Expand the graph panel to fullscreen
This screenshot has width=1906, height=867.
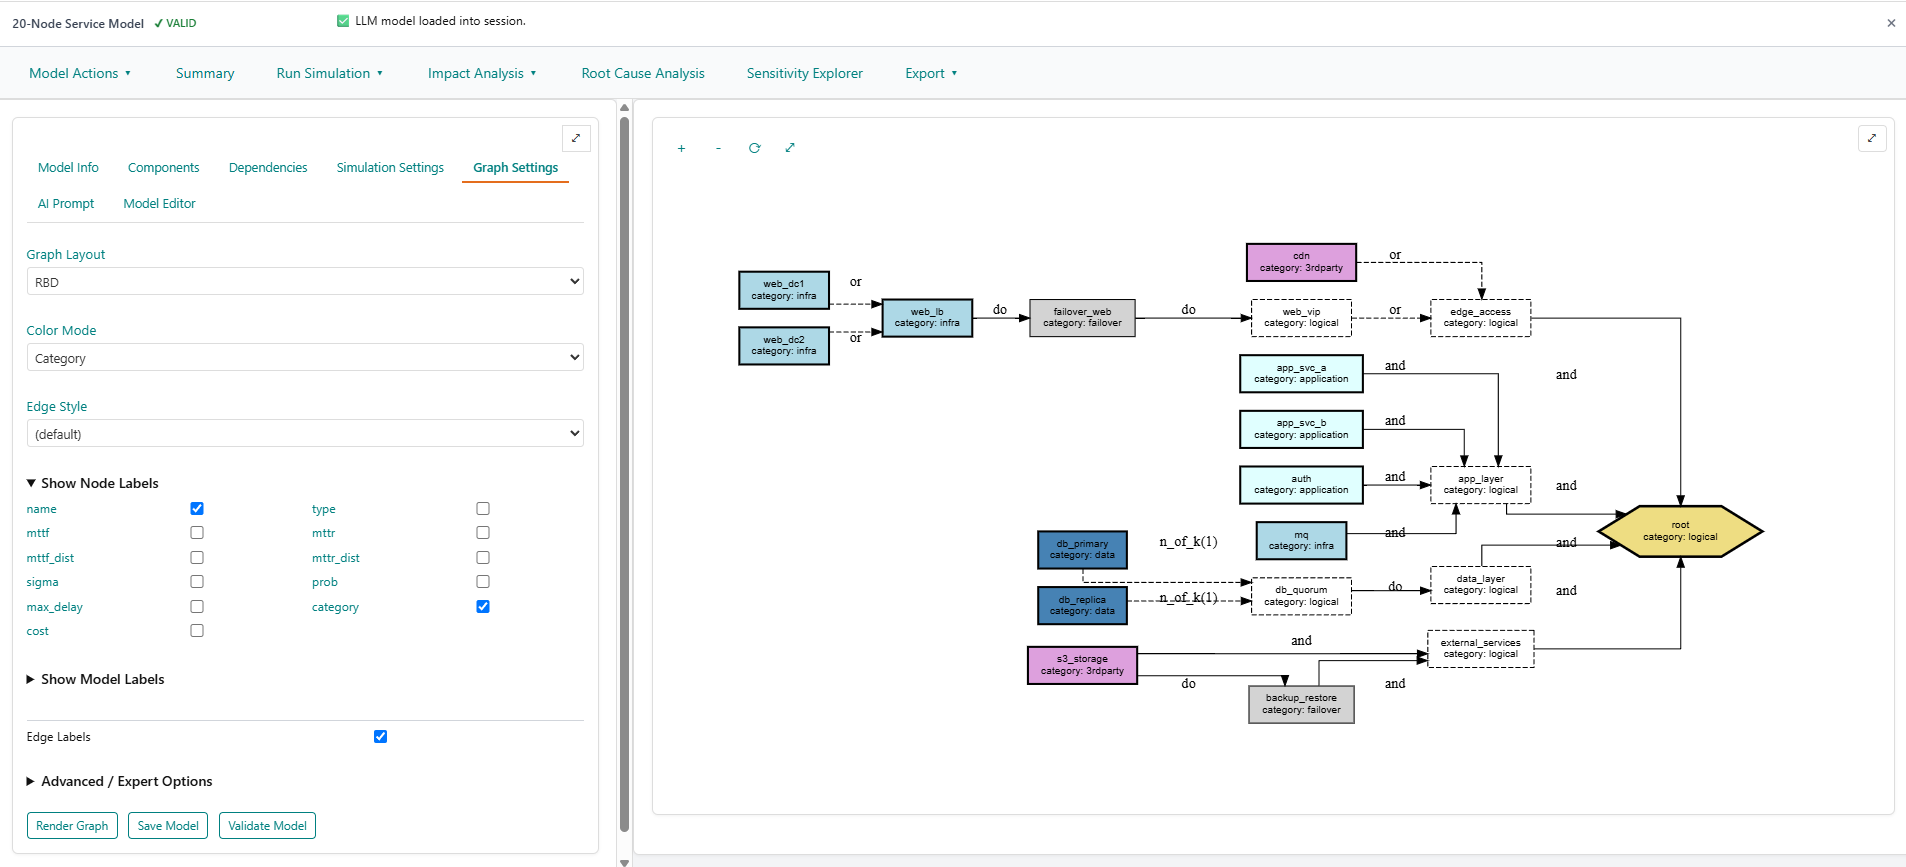[x=1872, y=138]
